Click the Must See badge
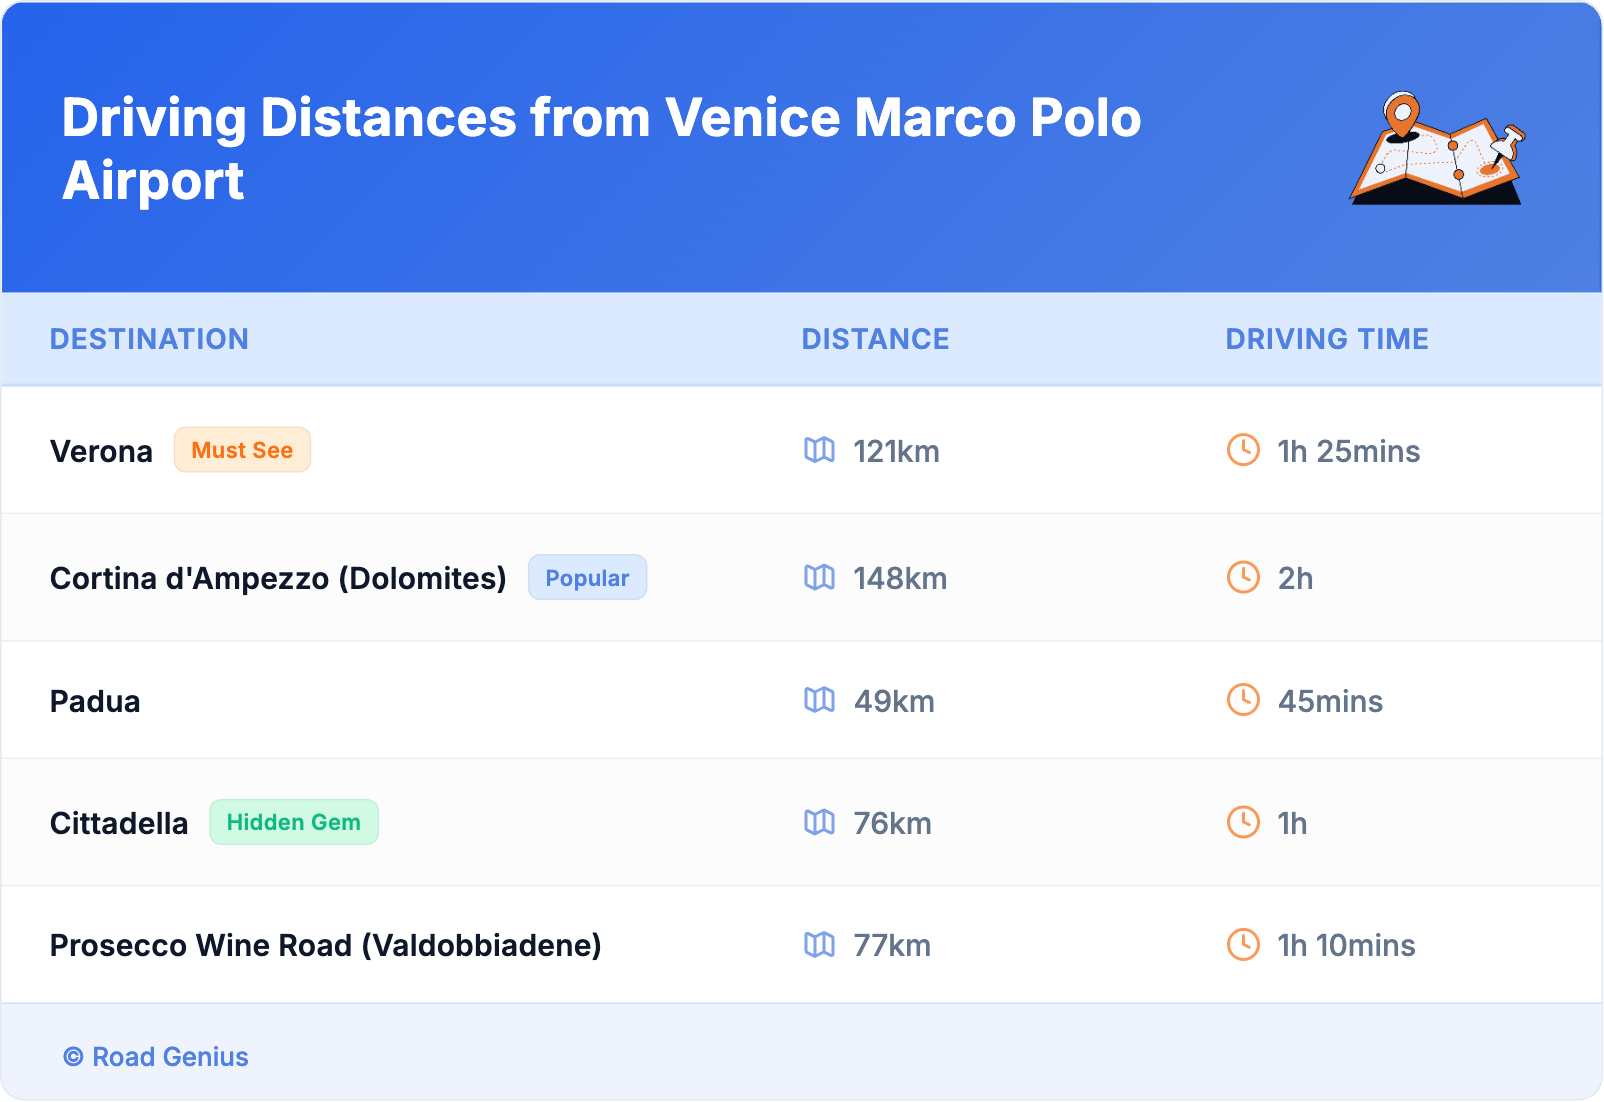 click(242, 450)
